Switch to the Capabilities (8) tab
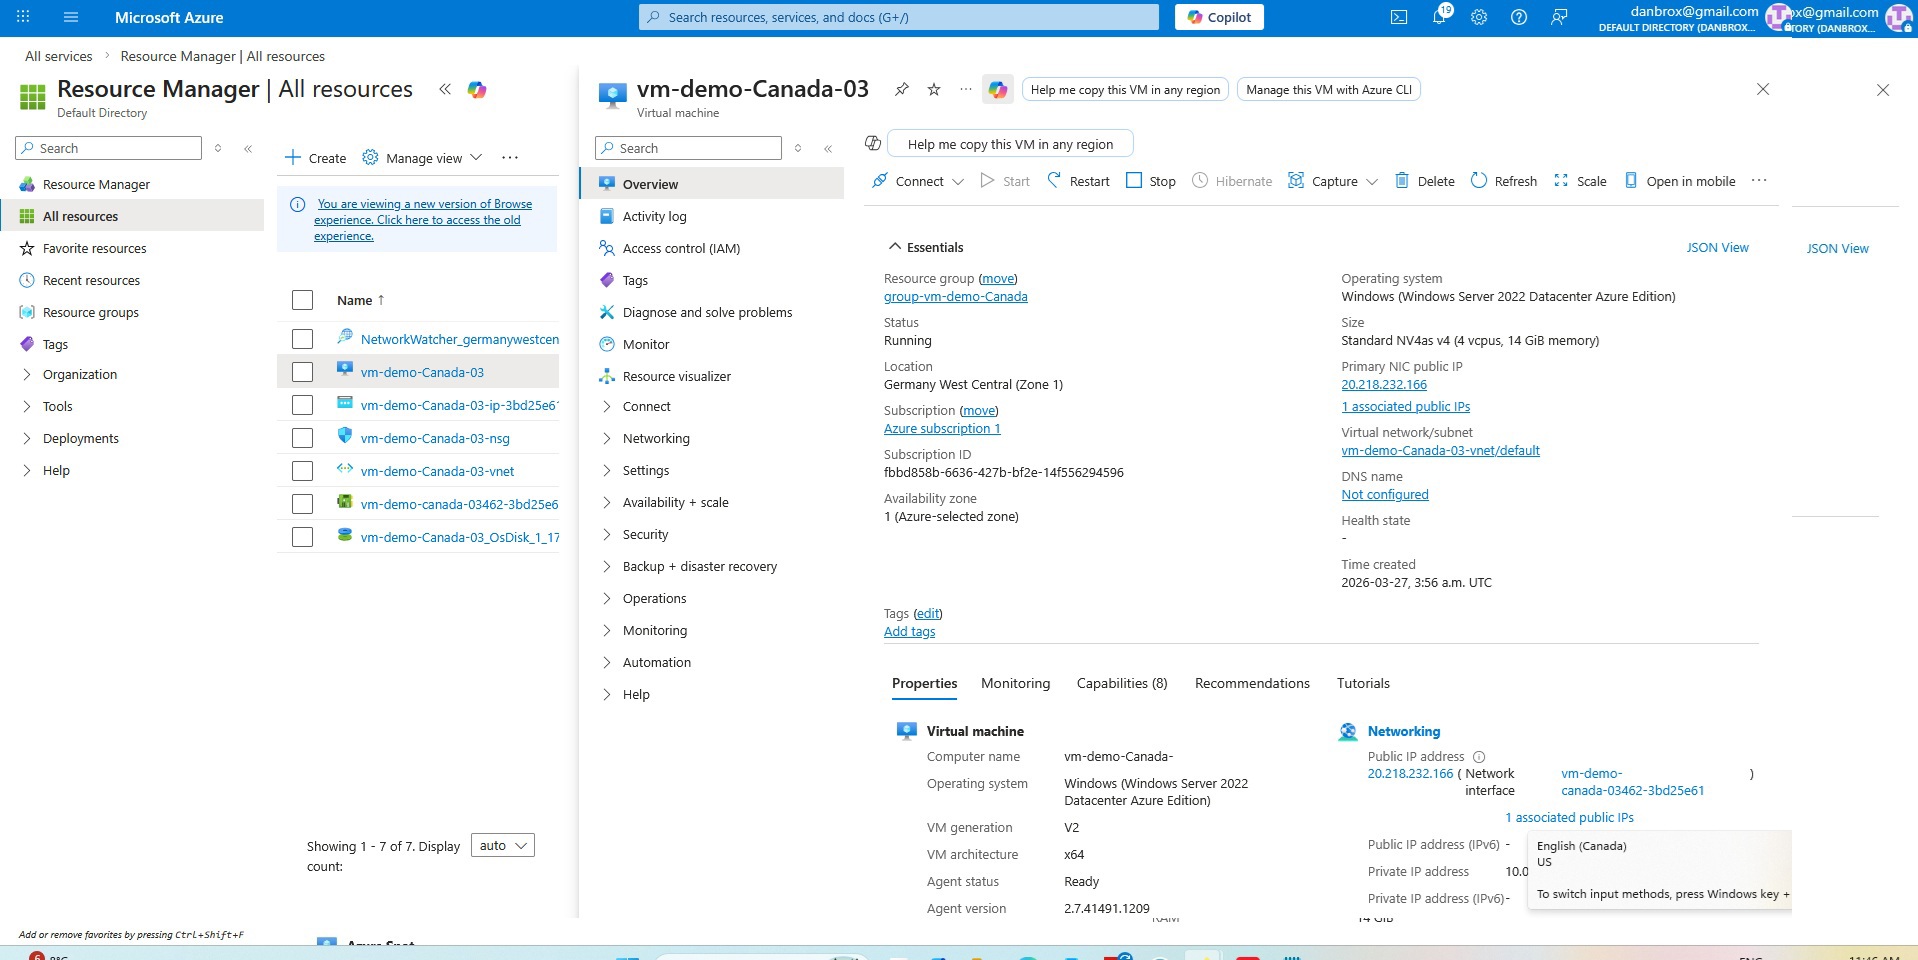Screen dimensions: 1918x960 click(x=1122, y=683)
